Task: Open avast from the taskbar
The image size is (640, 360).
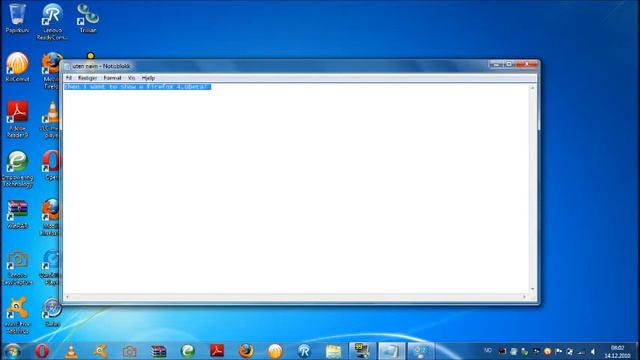Action: [x=100, y=351]
